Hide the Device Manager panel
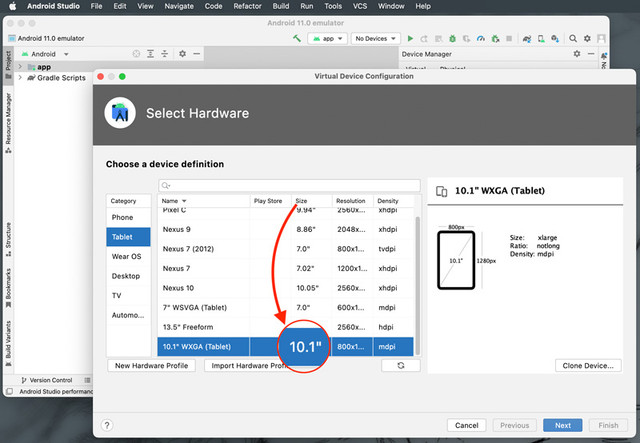The image size is (640, 443). coord(591,53)
